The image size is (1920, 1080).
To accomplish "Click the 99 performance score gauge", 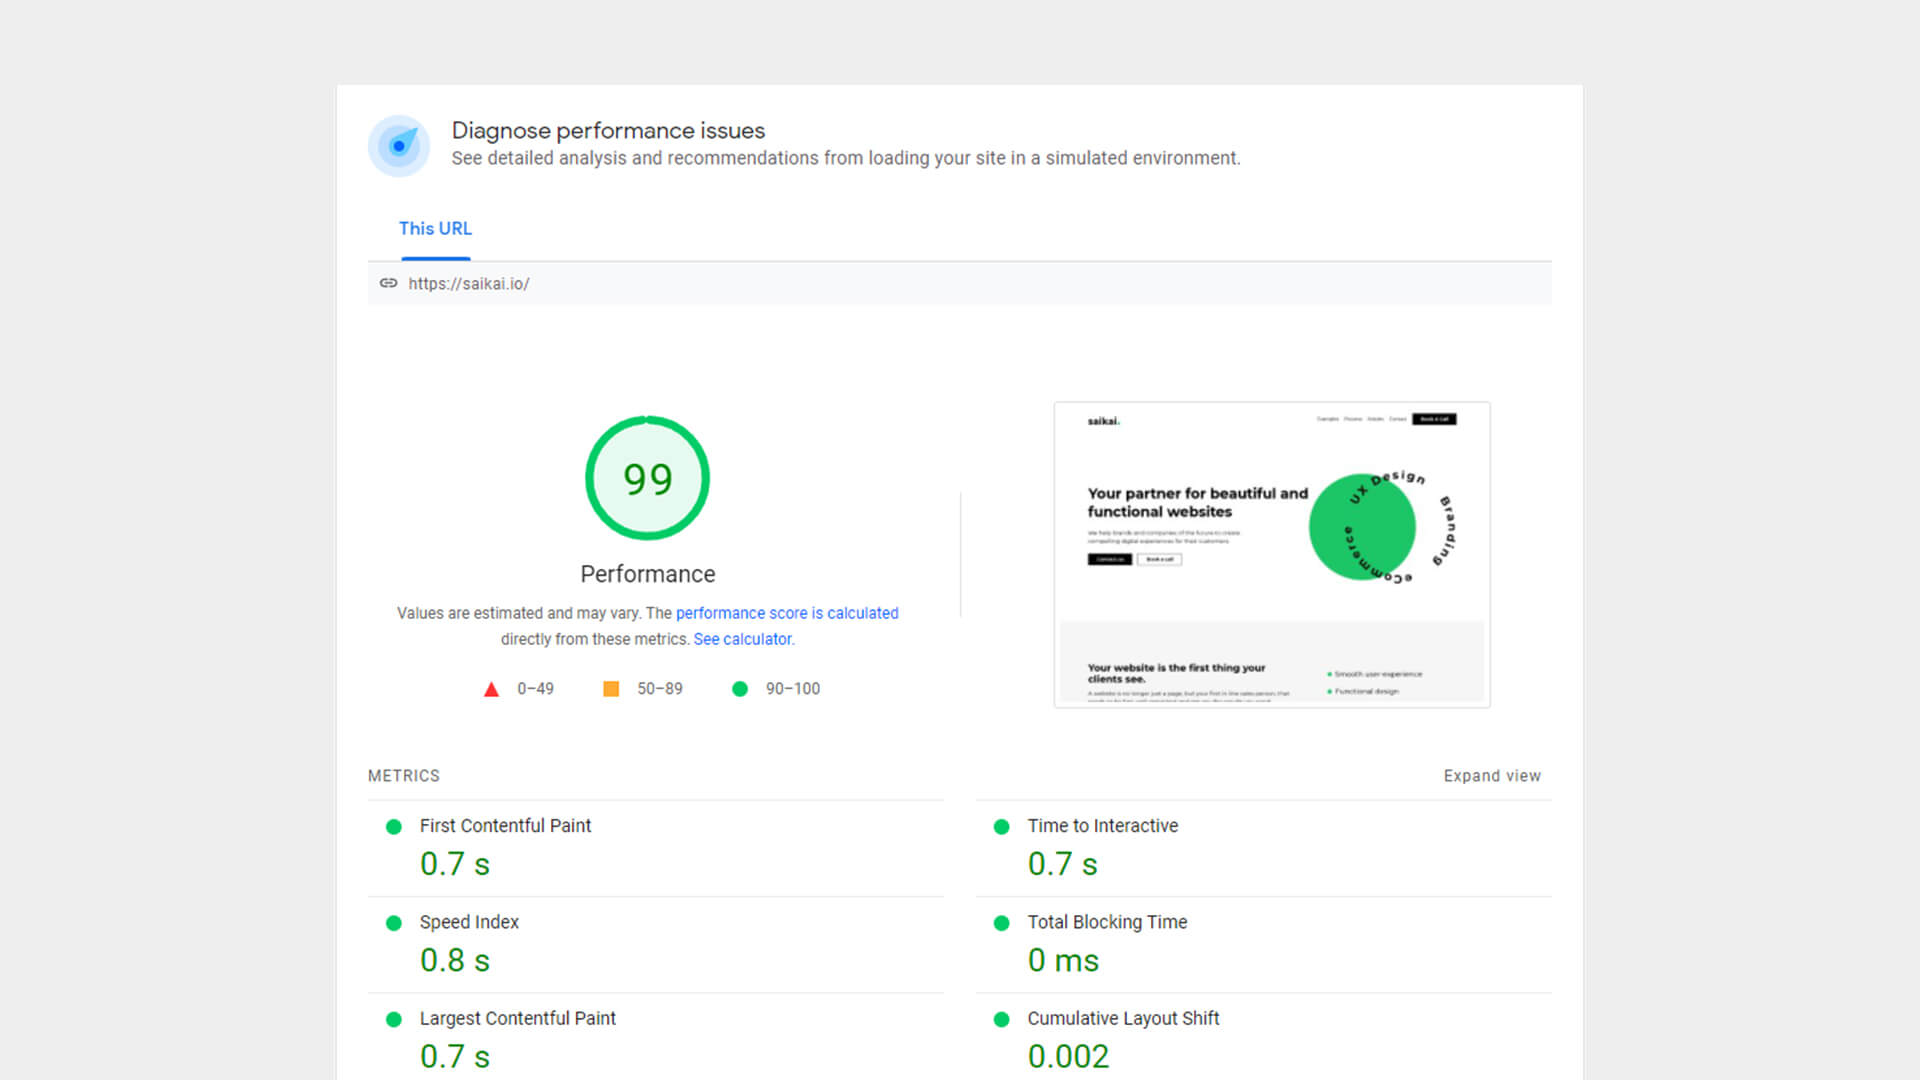I will point(647,479).
